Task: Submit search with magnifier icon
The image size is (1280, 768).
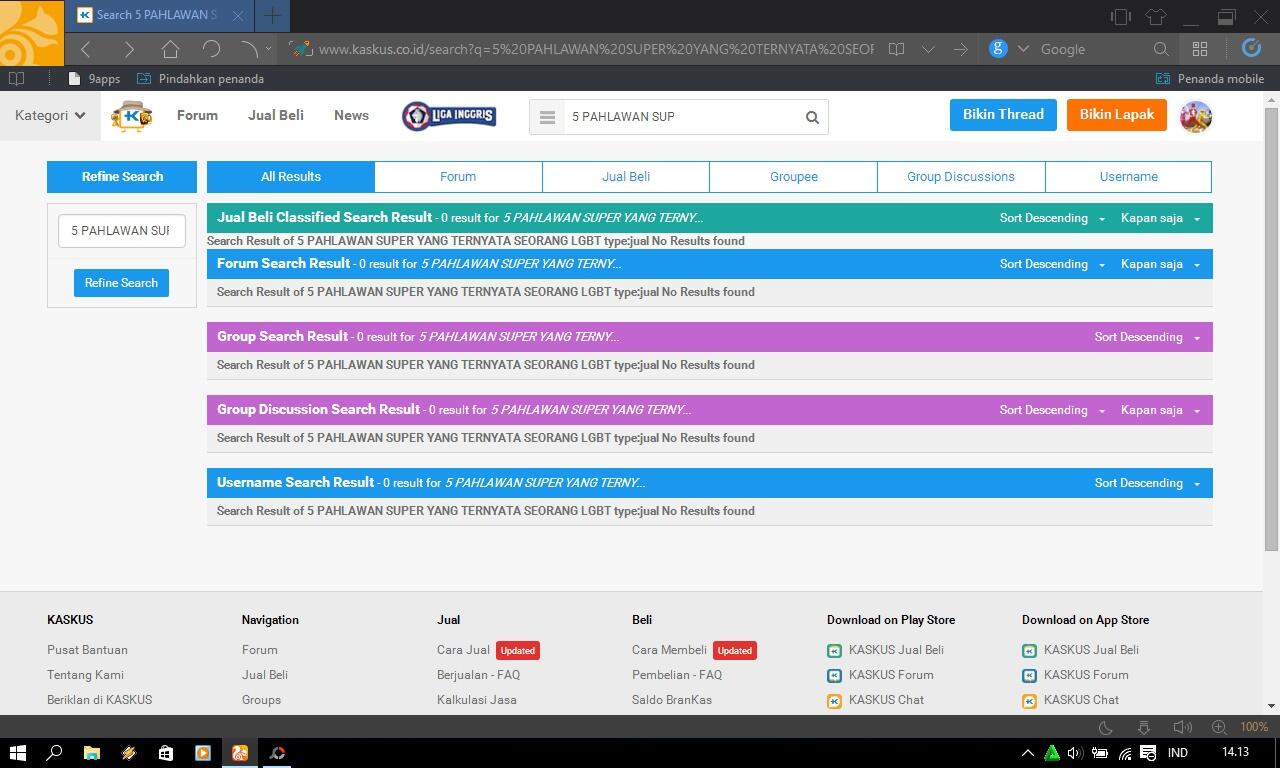Action: pos(812,117)
